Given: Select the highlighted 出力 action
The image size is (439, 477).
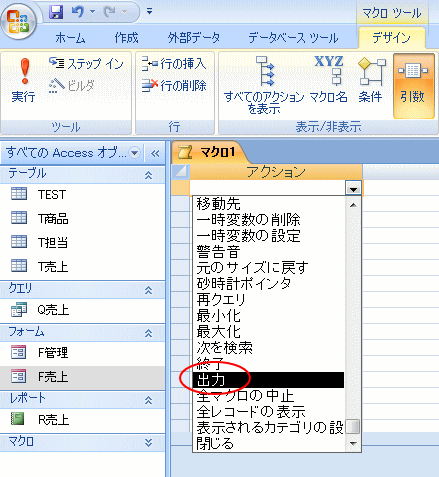Looking at the screenshot, I should [x=269, y=380].
